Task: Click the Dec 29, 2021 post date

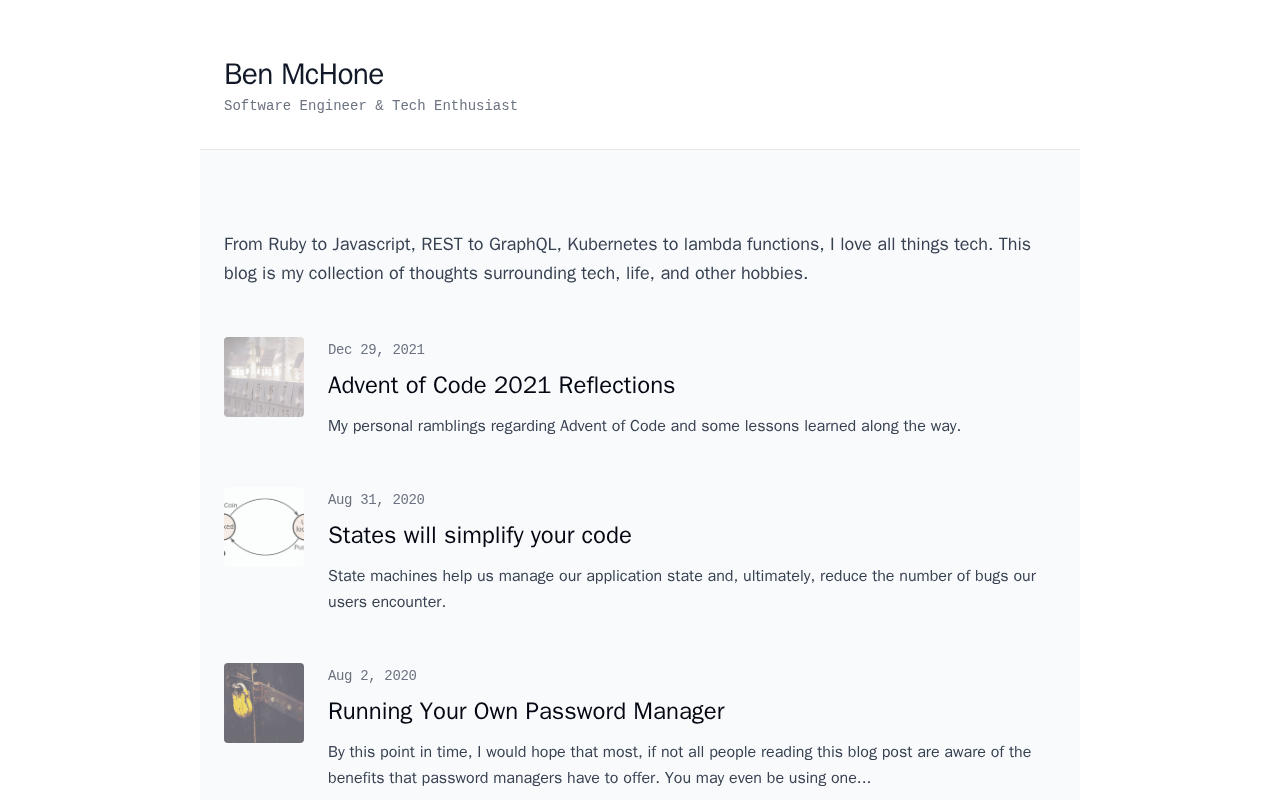Action: [x=376, y=350]
